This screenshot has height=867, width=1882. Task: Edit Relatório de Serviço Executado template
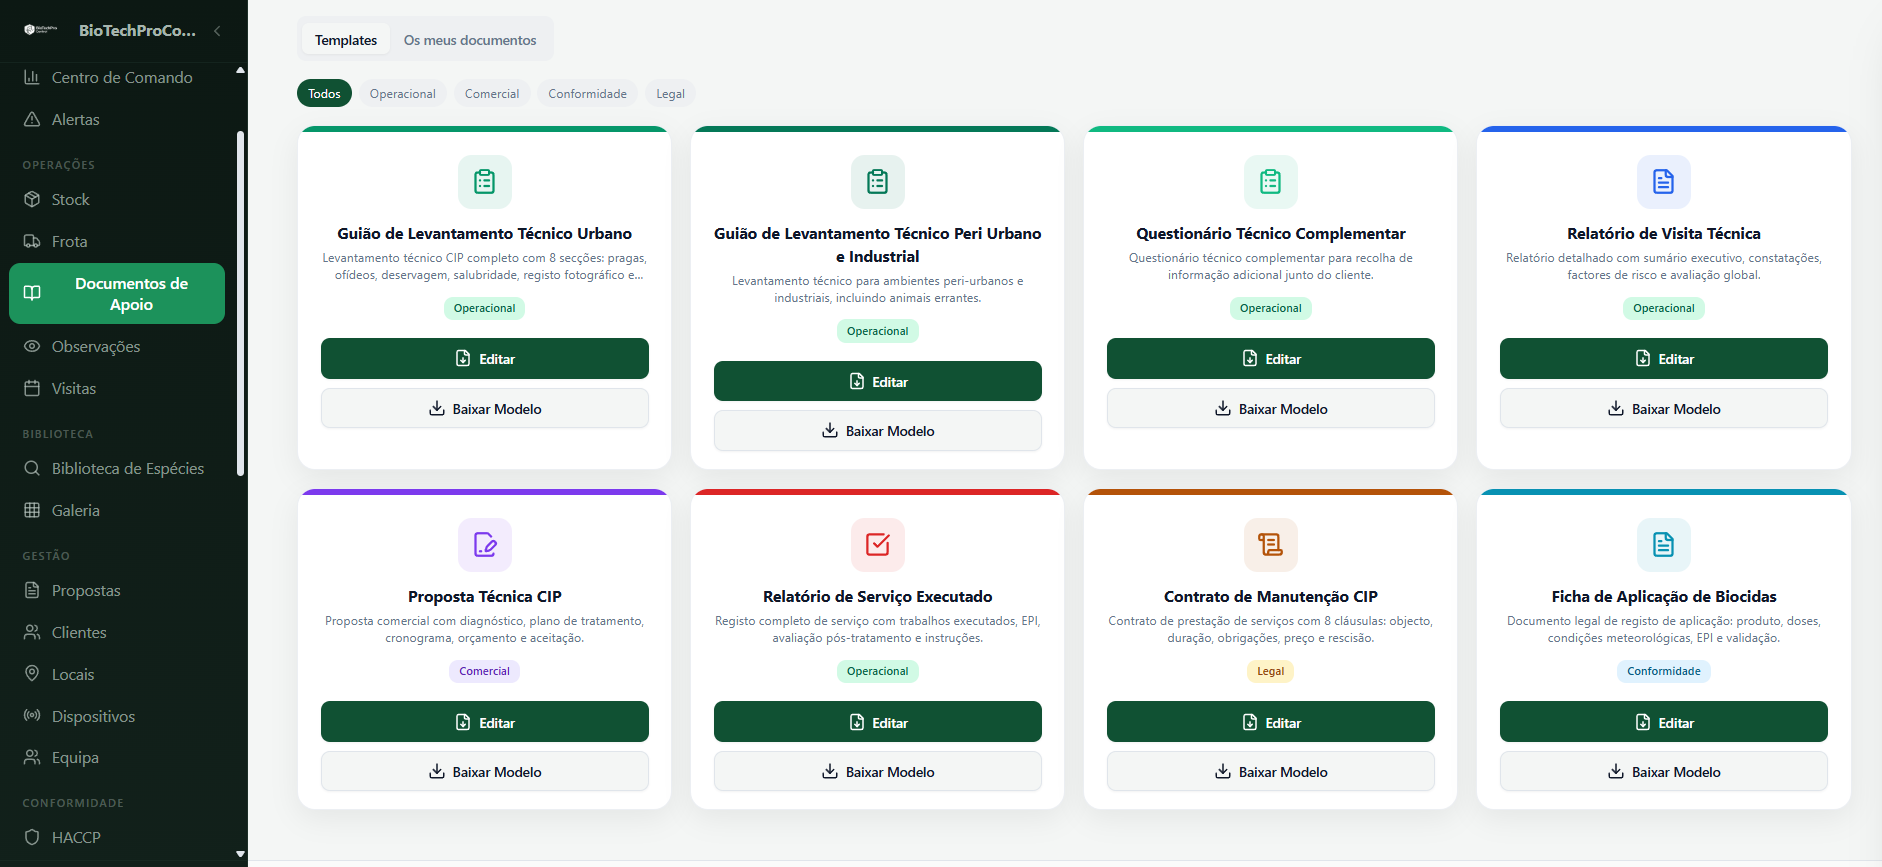(x=878, y=722)
